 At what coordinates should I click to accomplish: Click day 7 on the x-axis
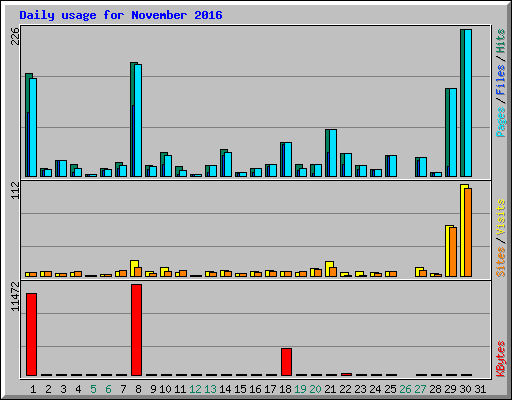[123, 389]
